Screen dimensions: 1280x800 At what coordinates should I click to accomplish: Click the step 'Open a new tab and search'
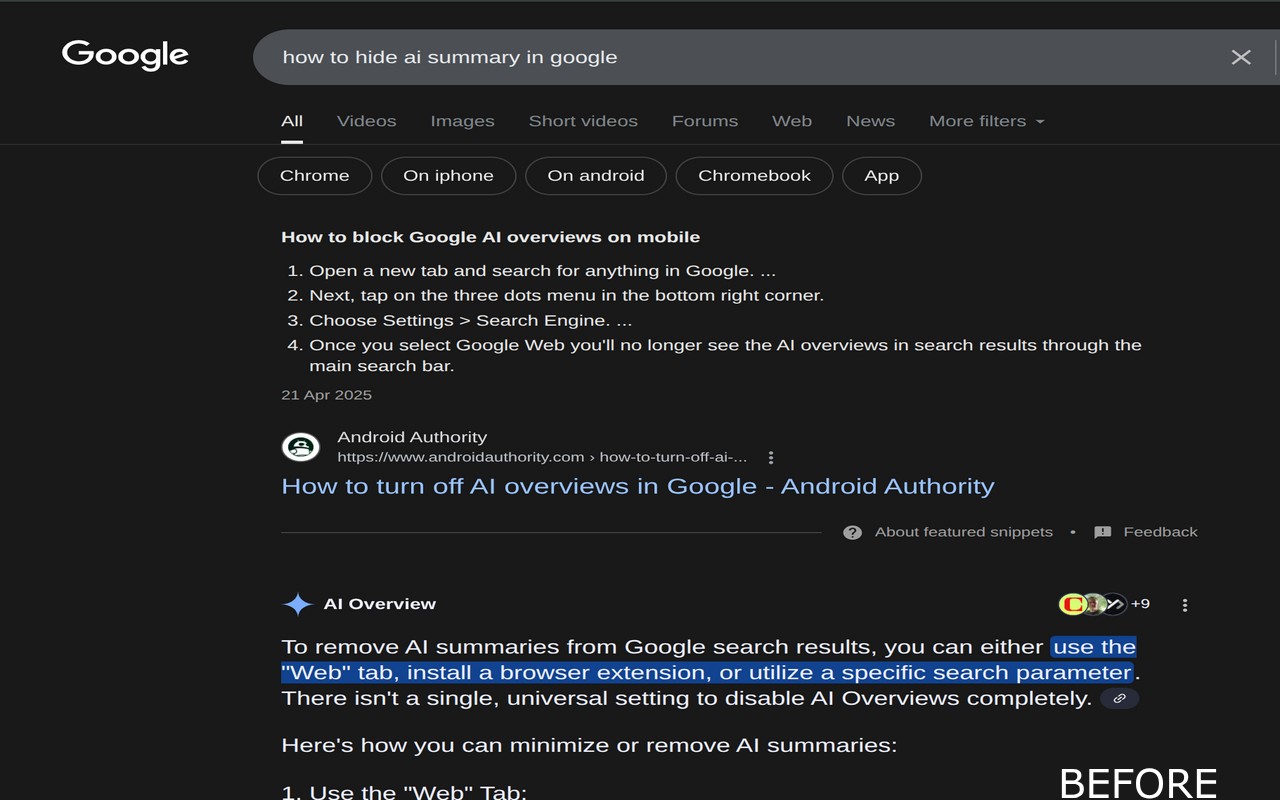pos(543,271)
